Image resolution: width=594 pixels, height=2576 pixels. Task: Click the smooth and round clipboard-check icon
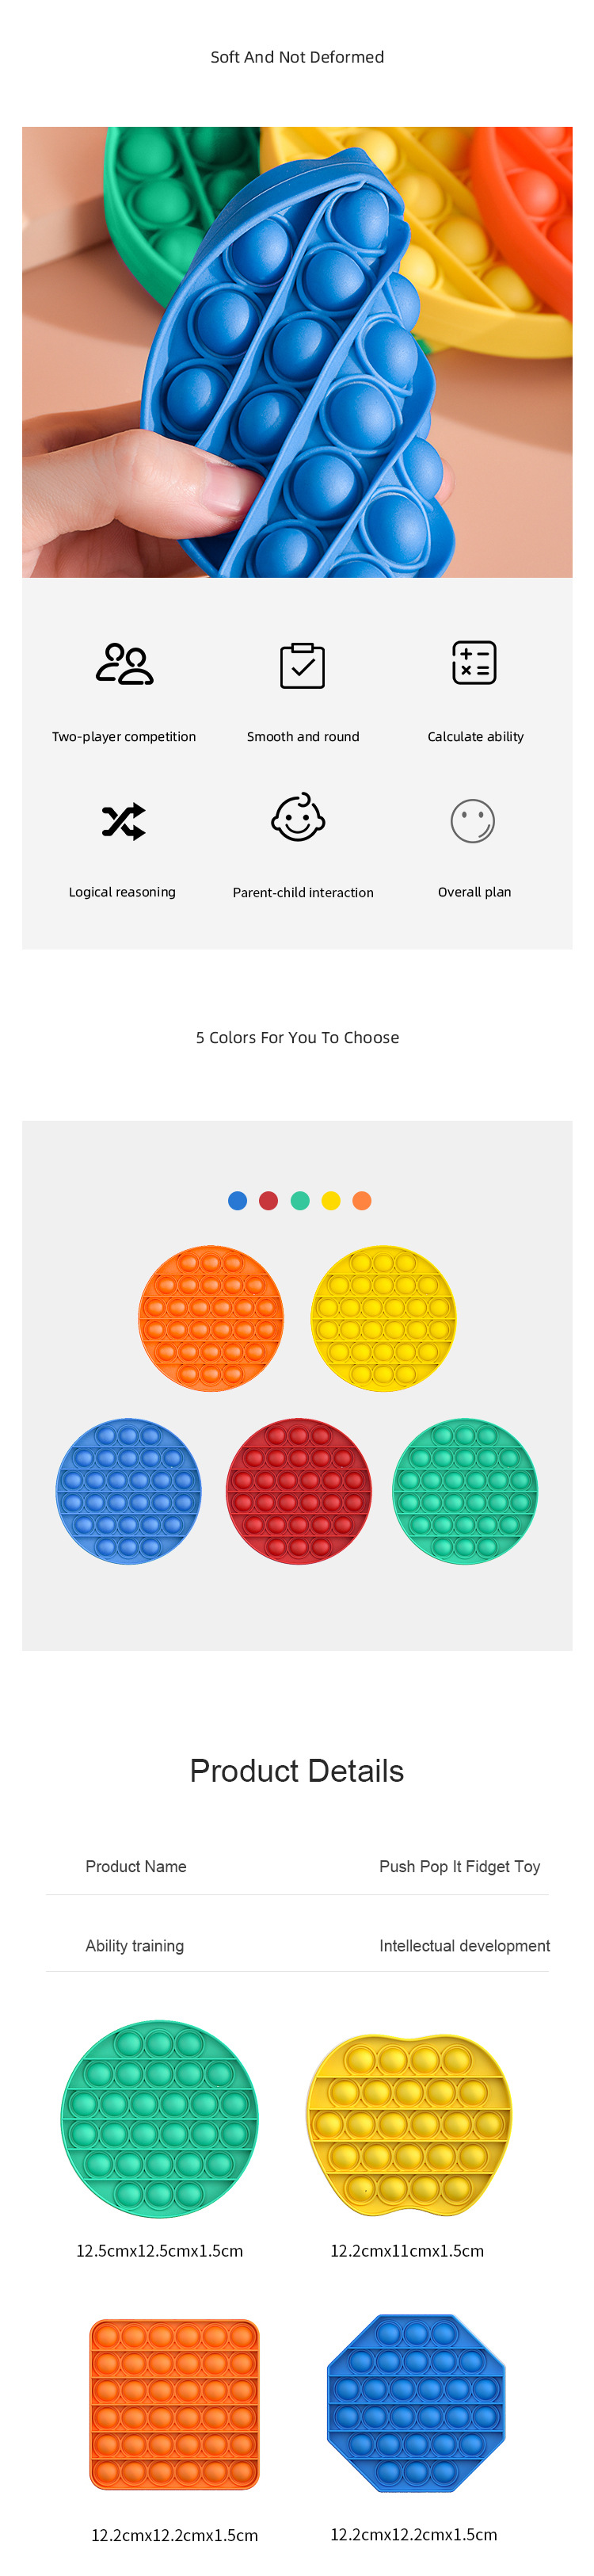[302, 665]
